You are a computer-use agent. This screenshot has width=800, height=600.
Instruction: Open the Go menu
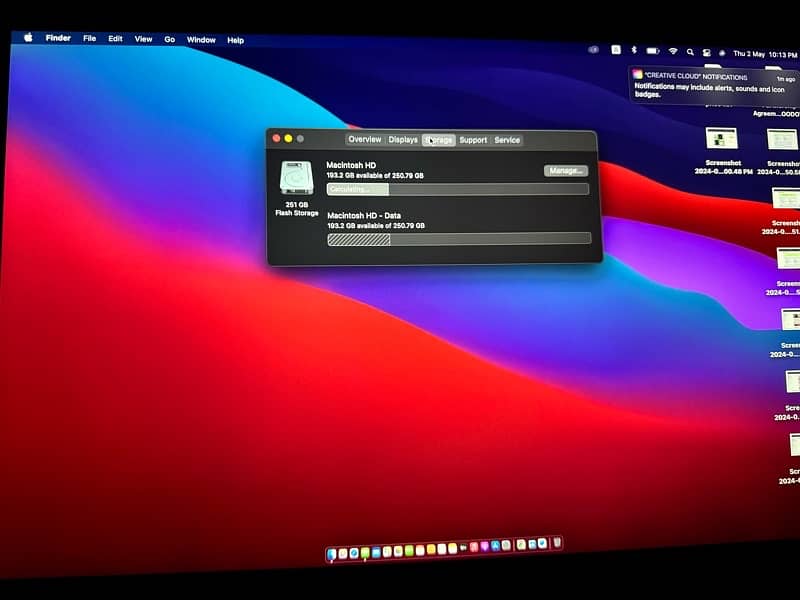click(170, 39)
